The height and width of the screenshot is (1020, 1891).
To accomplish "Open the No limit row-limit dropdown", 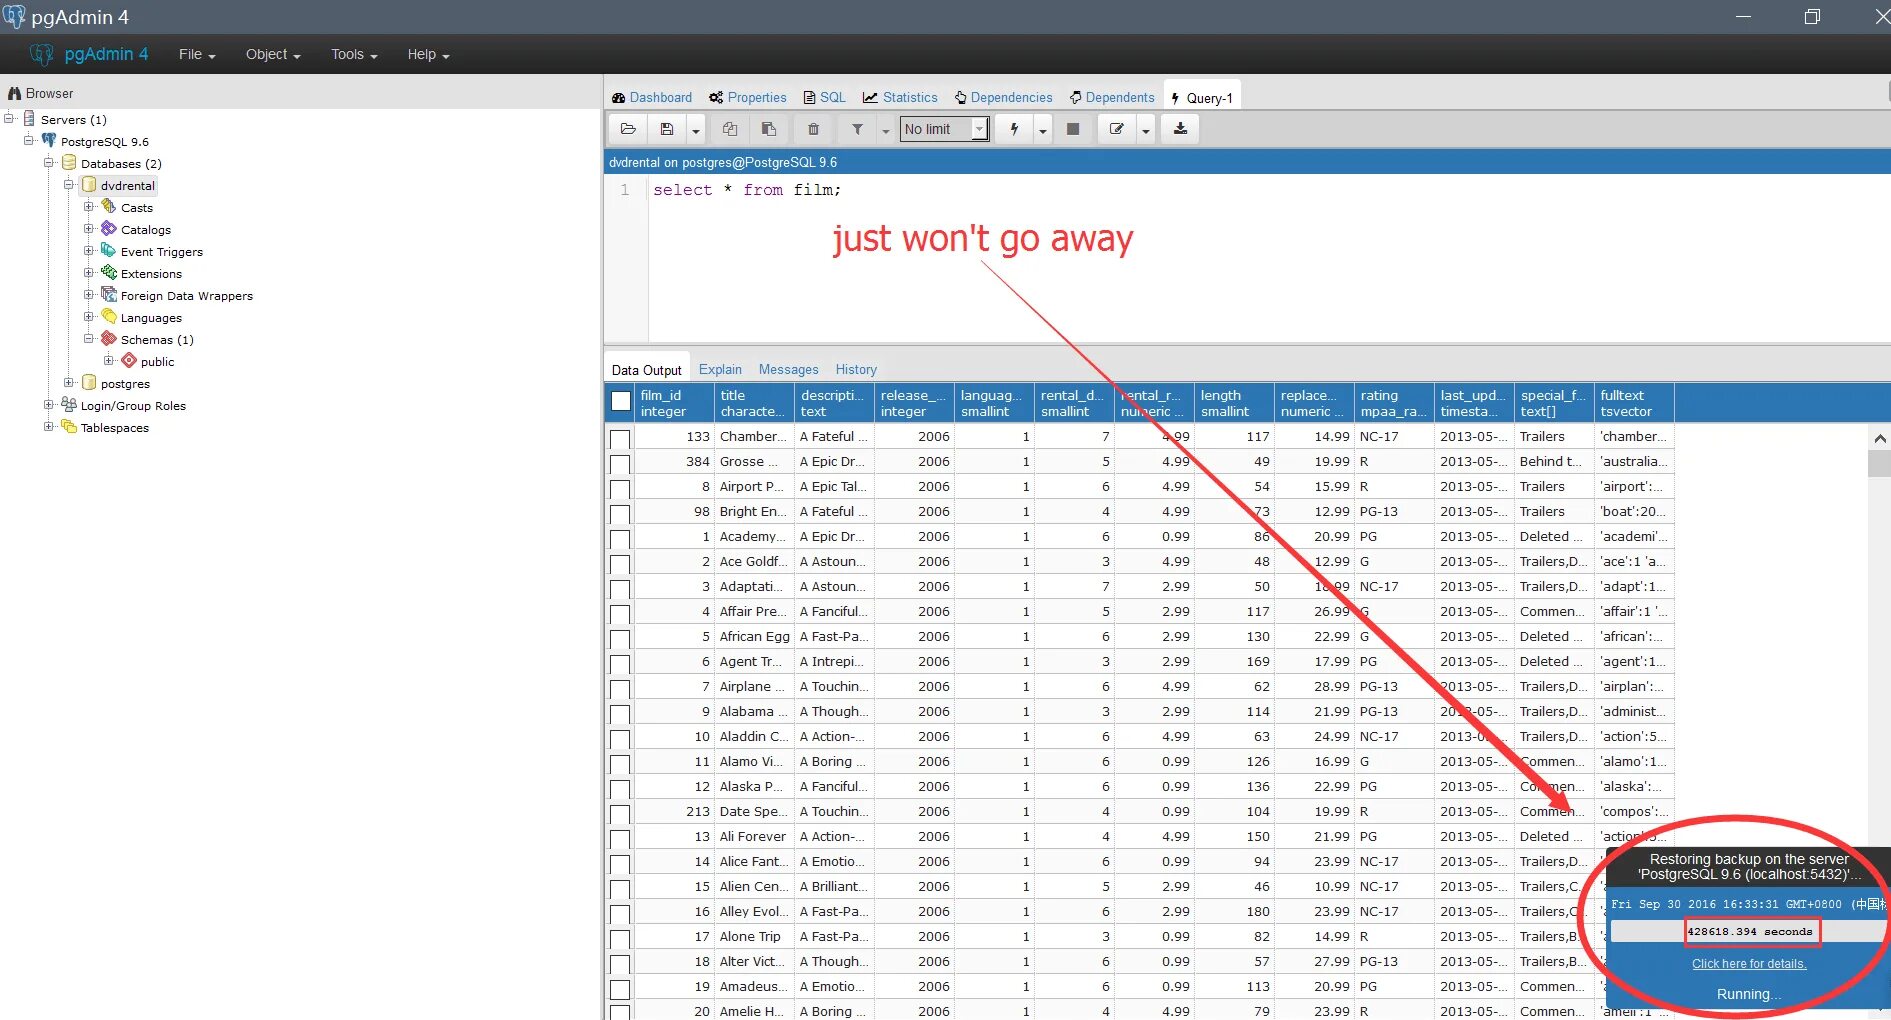I will point(944,129).
